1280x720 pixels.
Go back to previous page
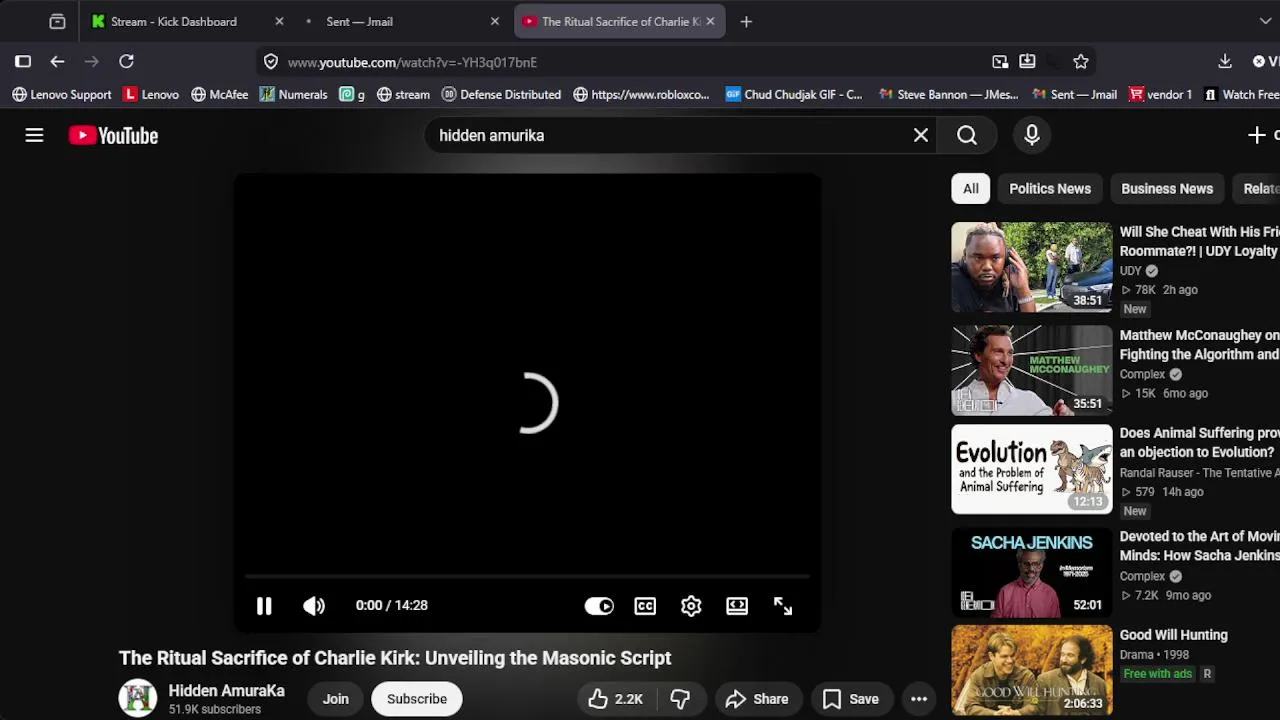57,62
